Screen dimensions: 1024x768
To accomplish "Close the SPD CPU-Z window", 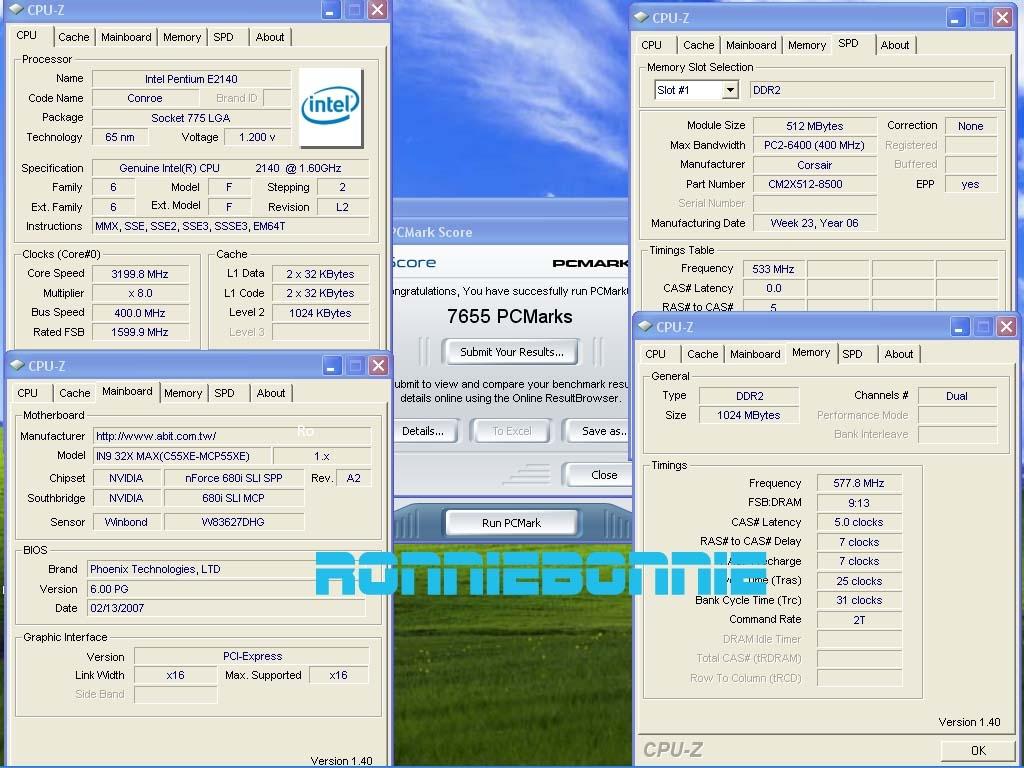I will pos(1002,18).
